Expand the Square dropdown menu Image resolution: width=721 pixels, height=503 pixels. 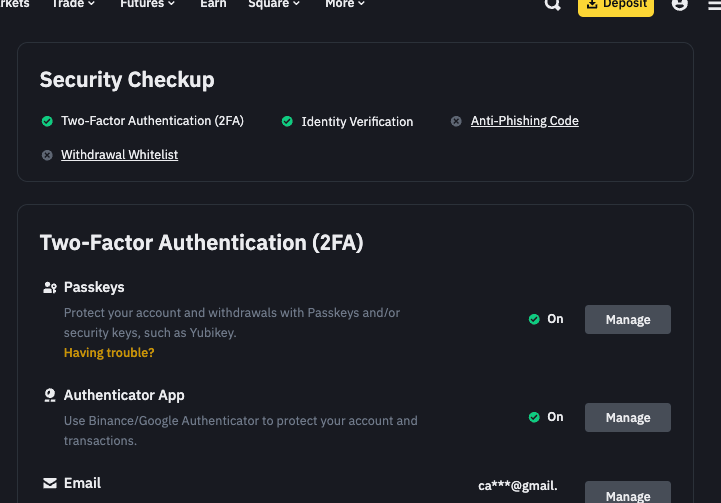pyautogui.click(x=273, y=5)
